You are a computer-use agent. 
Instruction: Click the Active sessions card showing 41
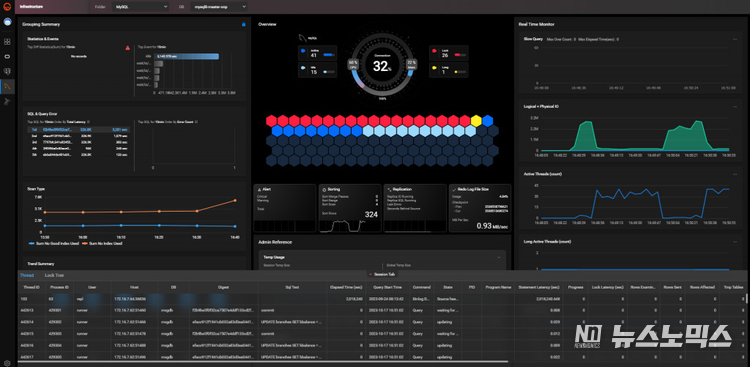(318, 53)
